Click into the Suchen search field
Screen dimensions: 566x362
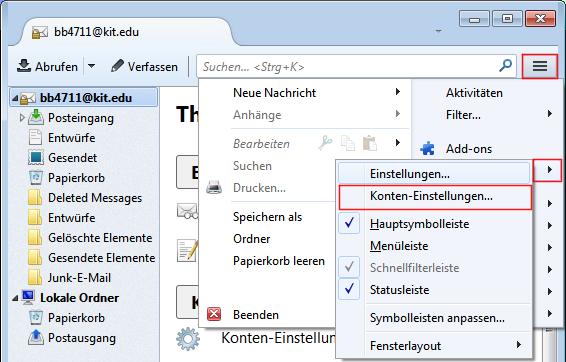tap(348, 66)
